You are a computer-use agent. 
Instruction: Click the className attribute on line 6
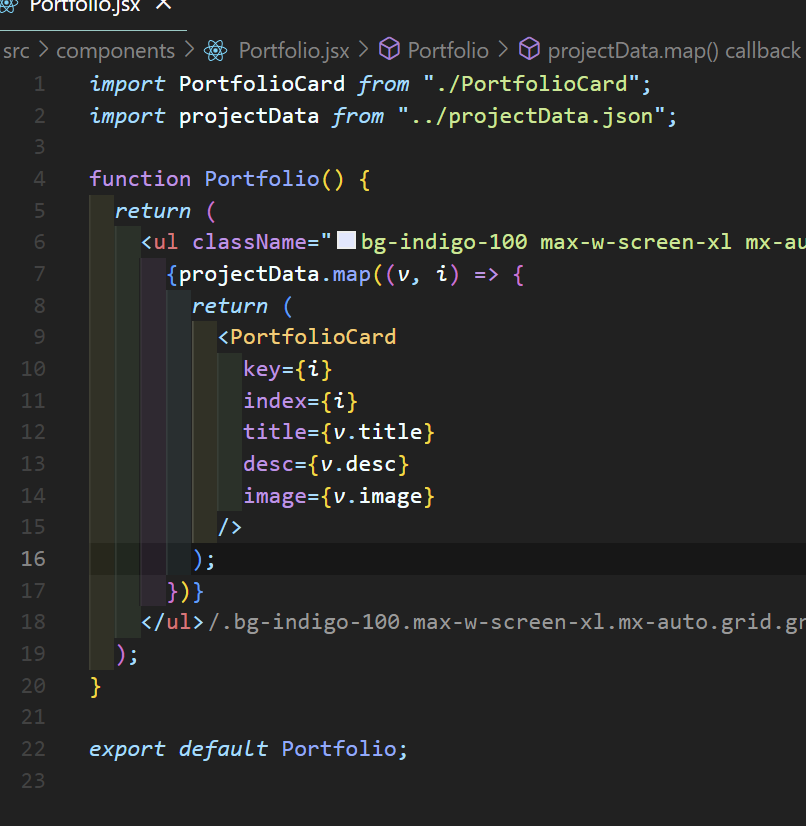tap(249, 242)
